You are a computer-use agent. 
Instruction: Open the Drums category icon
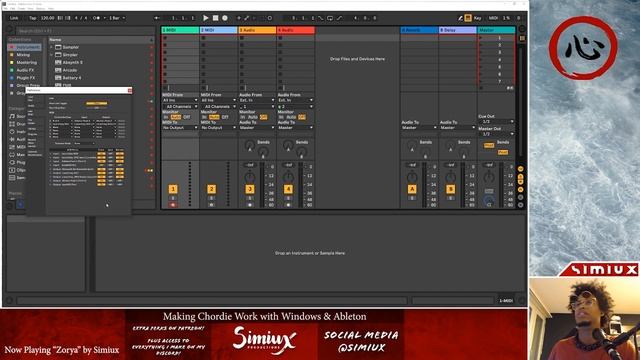point(12,124)
